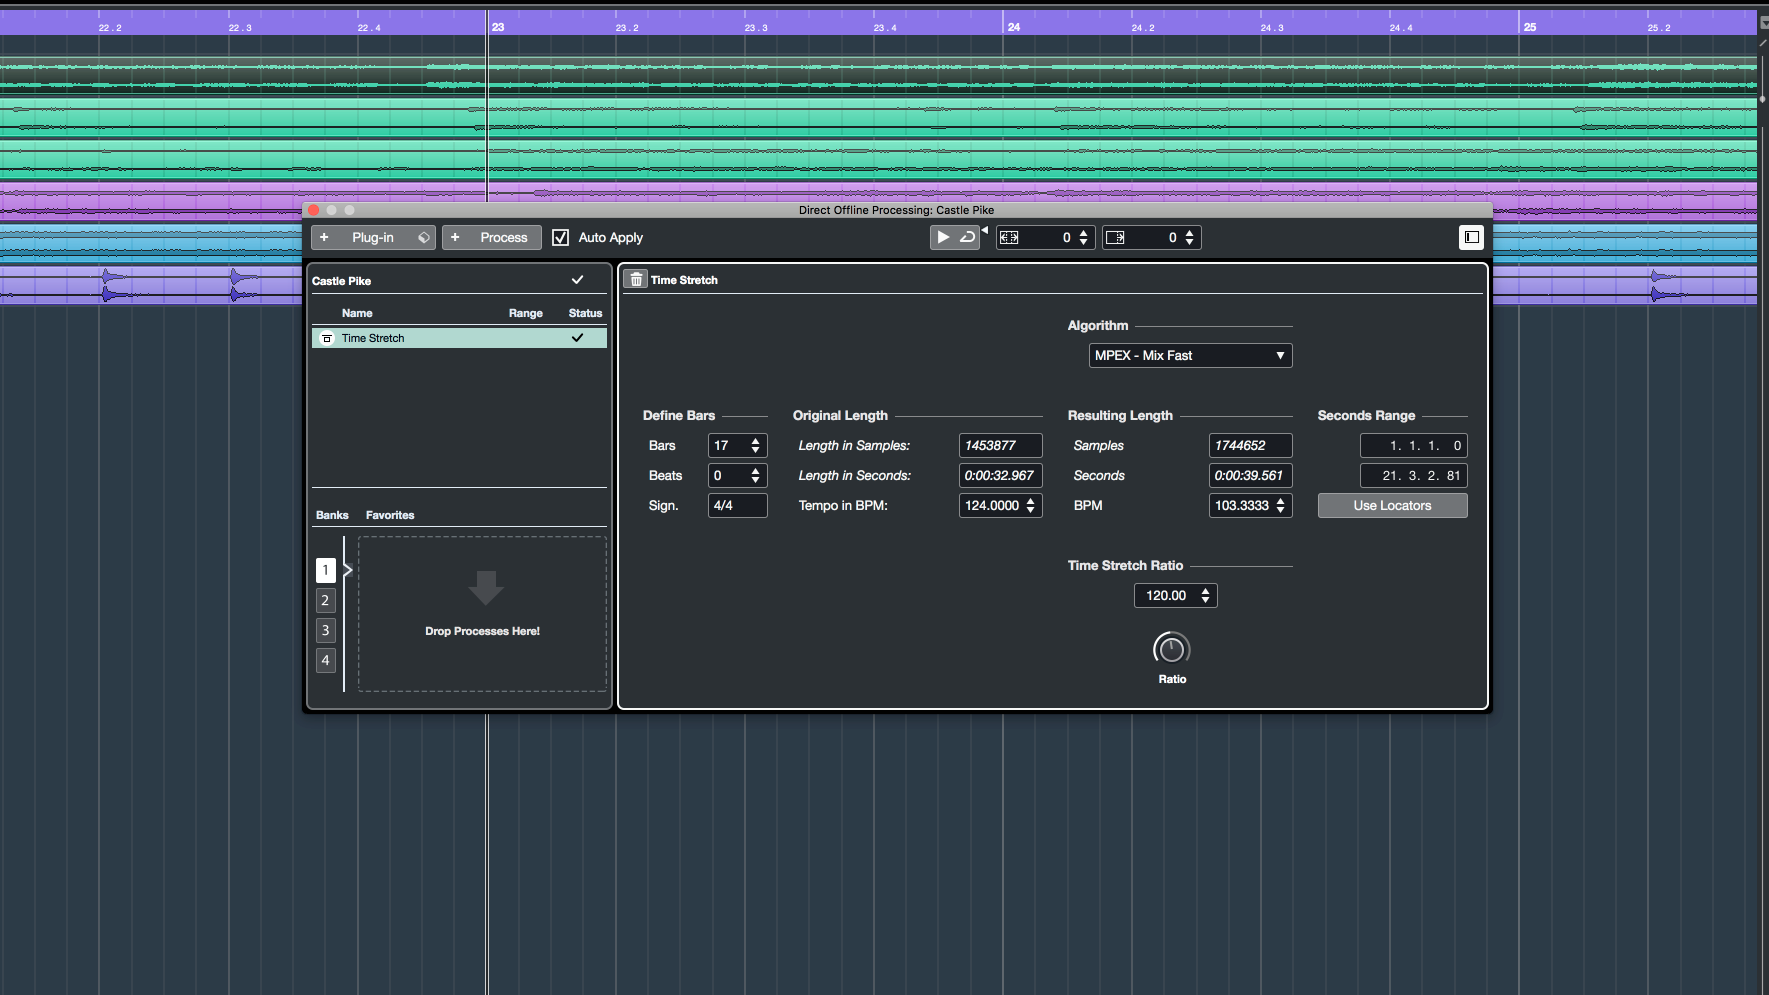
Task: Open audition volume triangle
Action: (985, 230)
